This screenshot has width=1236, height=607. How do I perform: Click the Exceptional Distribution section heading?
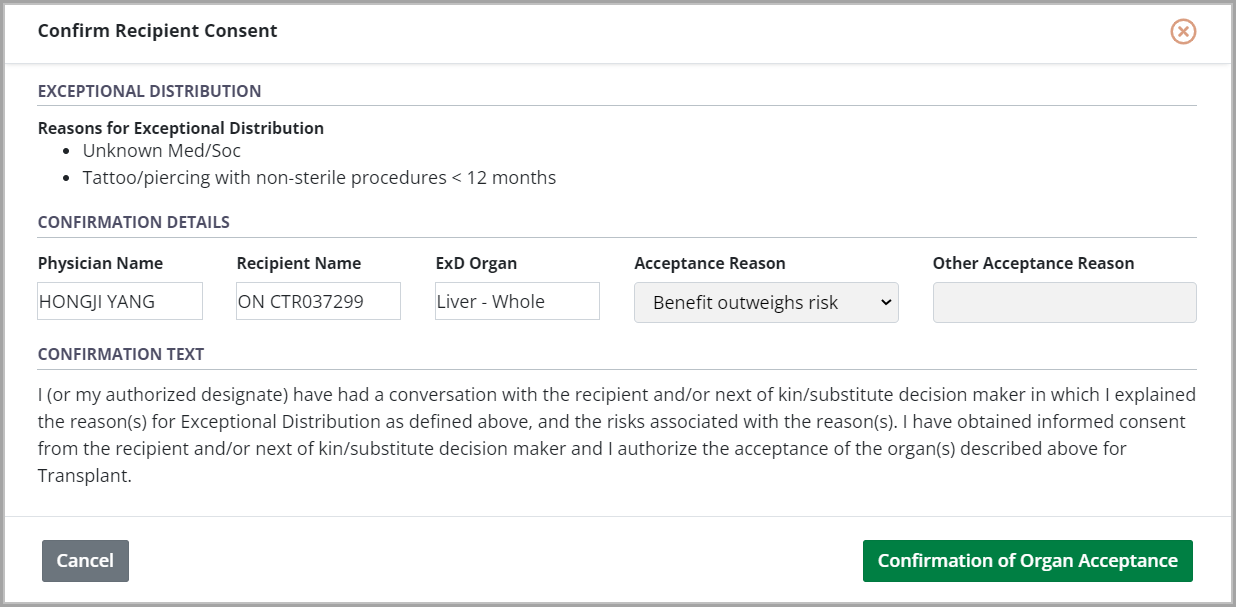149,91
